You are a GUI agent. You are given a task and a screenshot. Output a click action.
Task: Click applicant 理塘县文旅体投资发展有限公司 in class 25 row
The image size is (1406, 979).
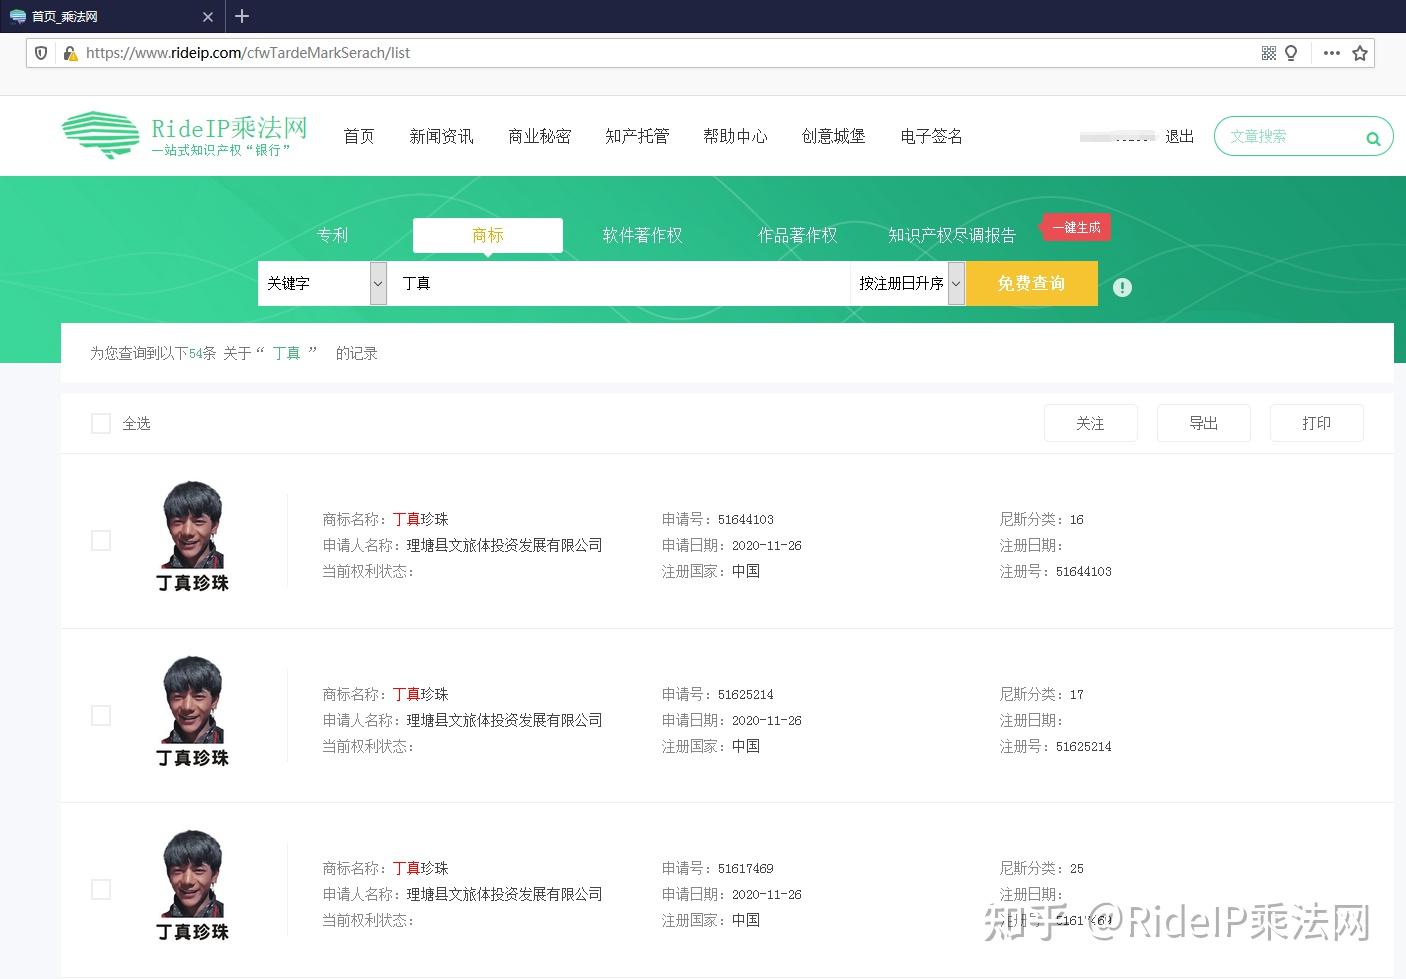[505, 894]
